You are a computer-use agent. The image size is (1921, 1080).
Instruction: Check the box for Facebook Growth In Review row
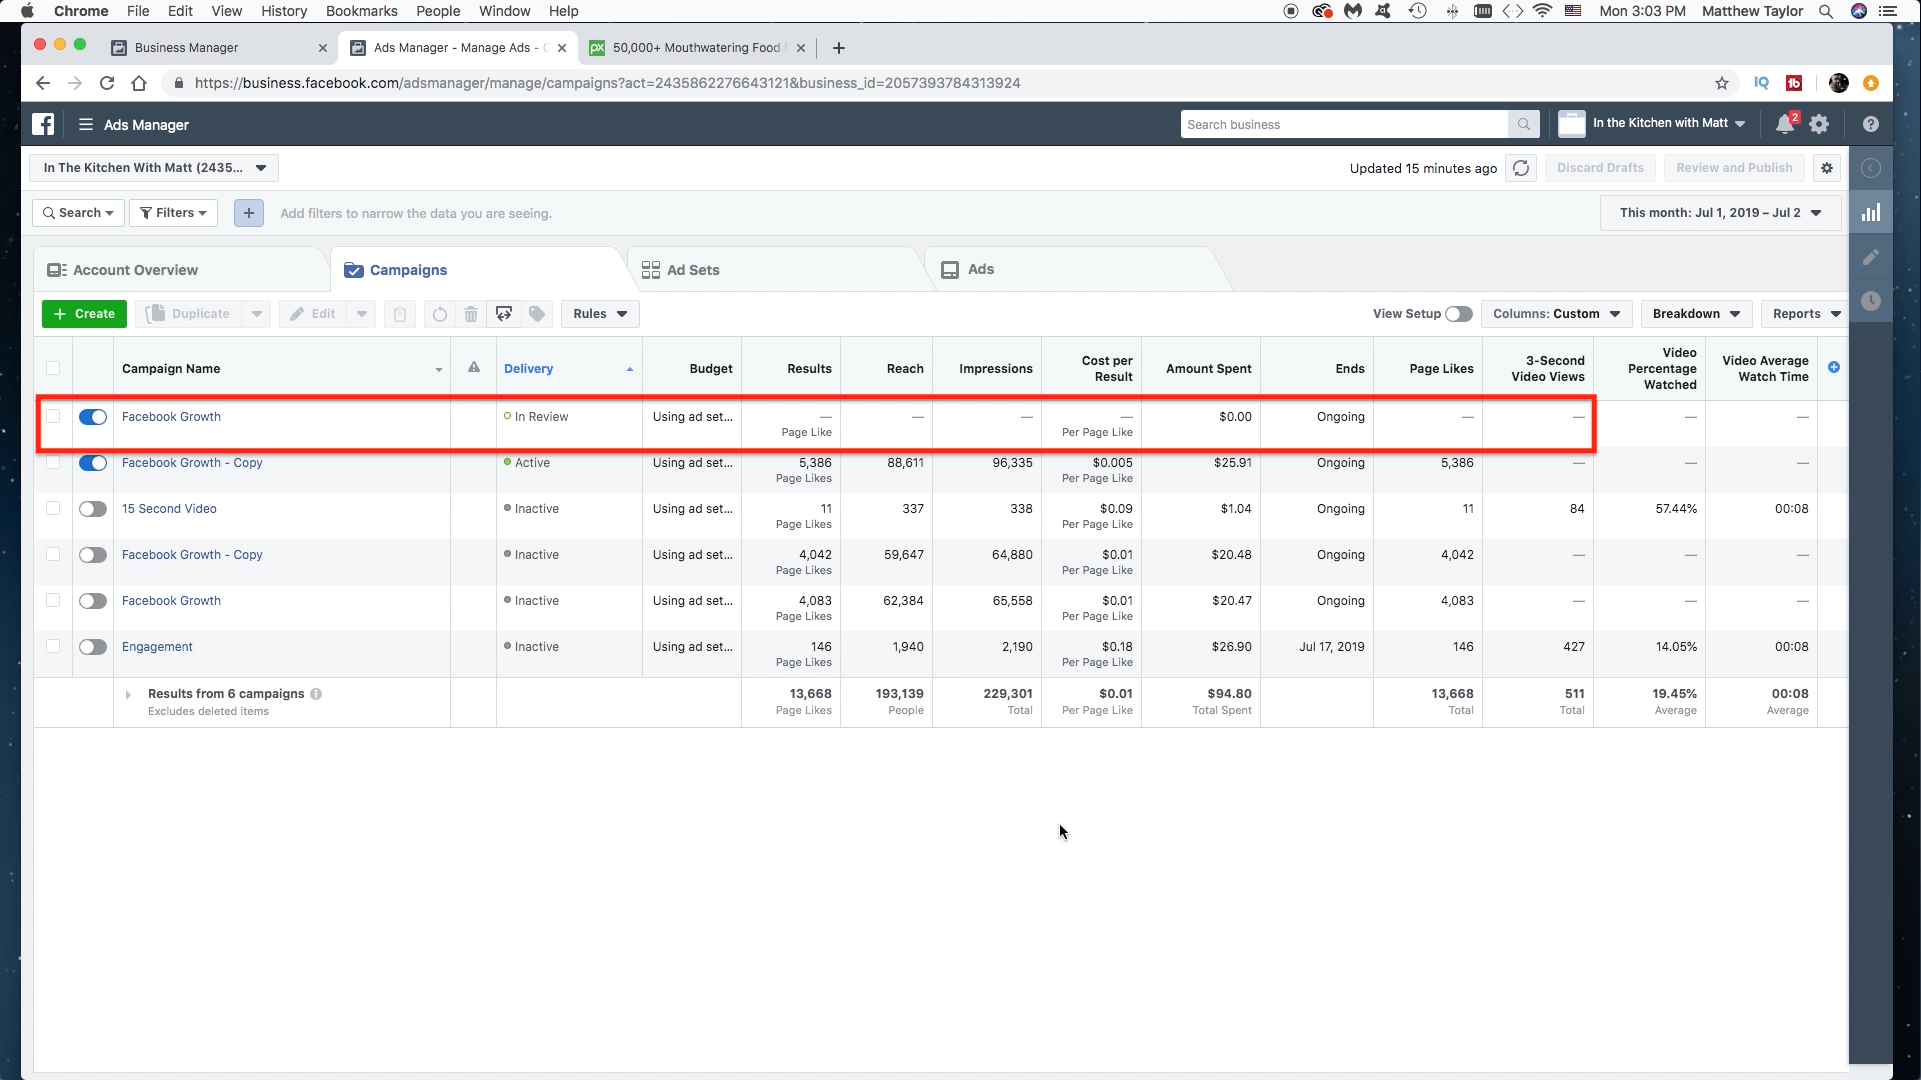[53, 416]
